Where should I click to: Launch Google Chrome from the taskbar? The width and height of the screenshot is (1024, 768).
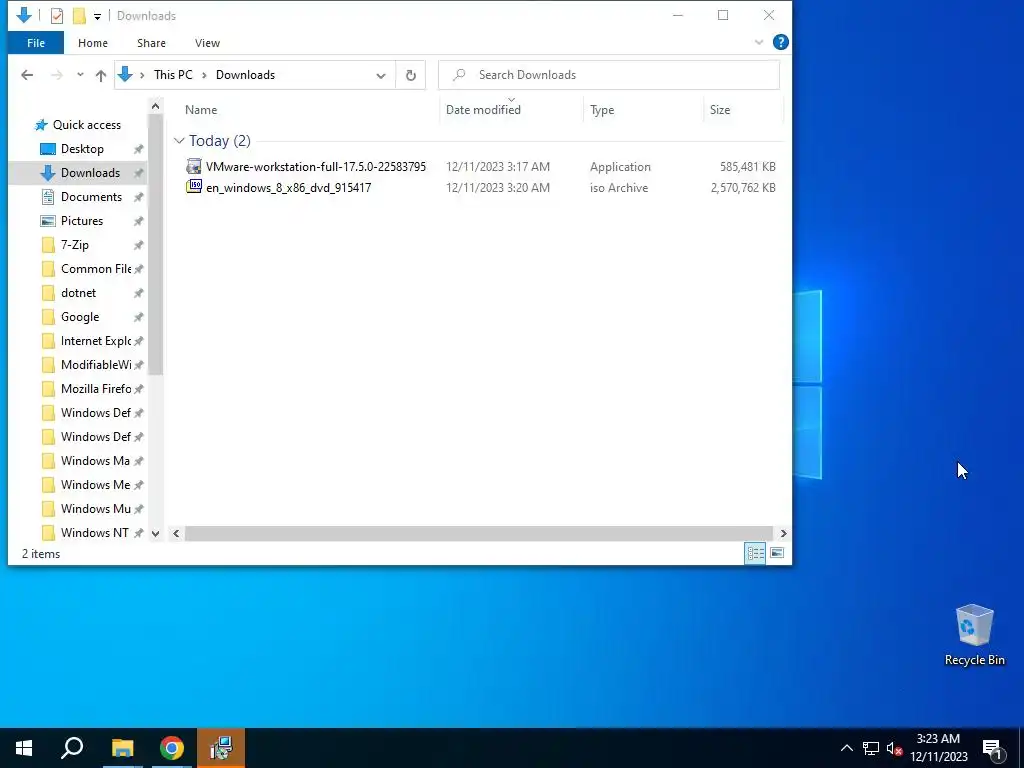(x=172, y=748)
